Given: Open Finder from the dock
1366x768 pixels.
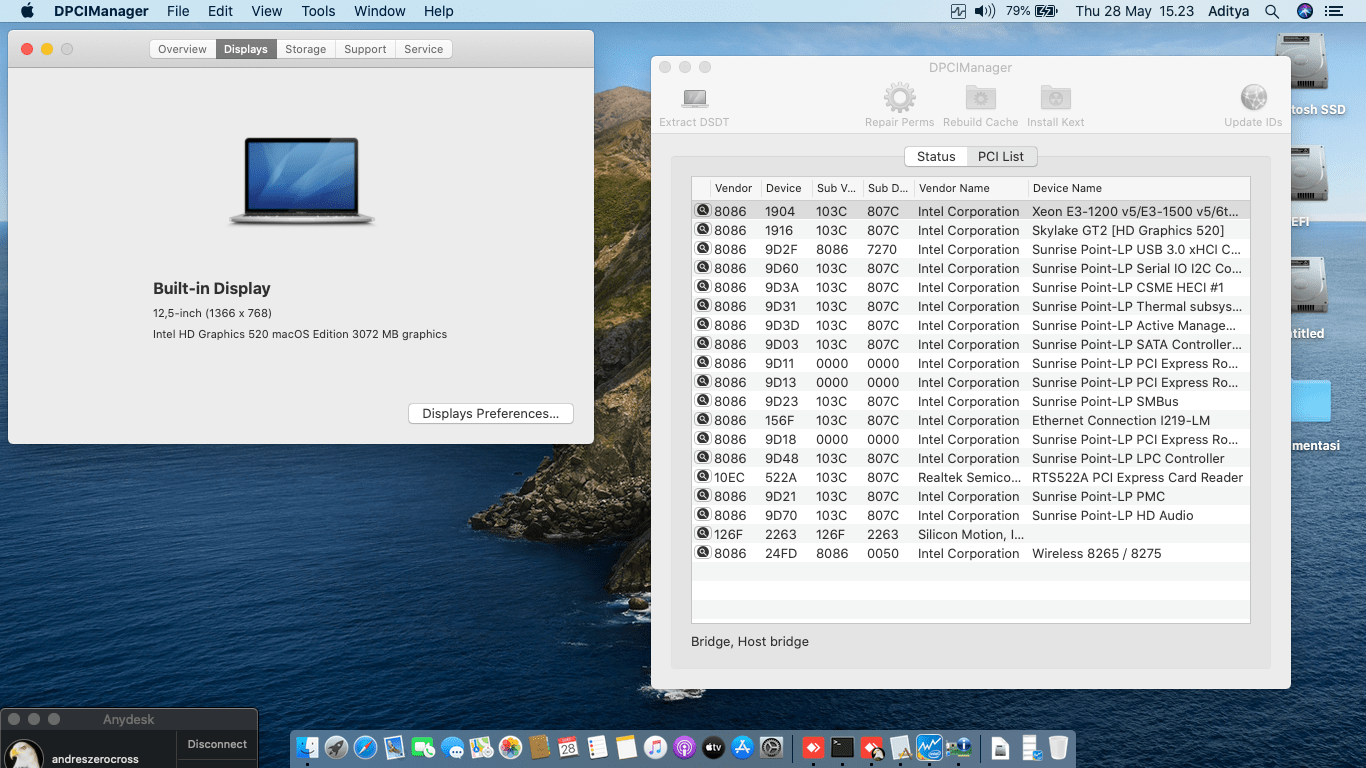Looking at the screenshot, I should (x=308, y=747).
